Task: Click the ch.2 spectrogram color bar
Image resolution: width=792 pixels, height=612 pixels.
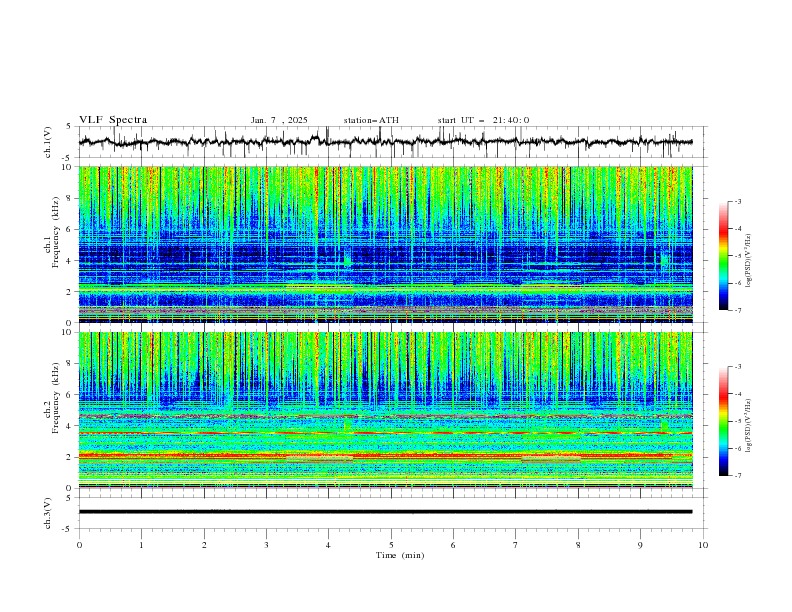Action: 723,421
